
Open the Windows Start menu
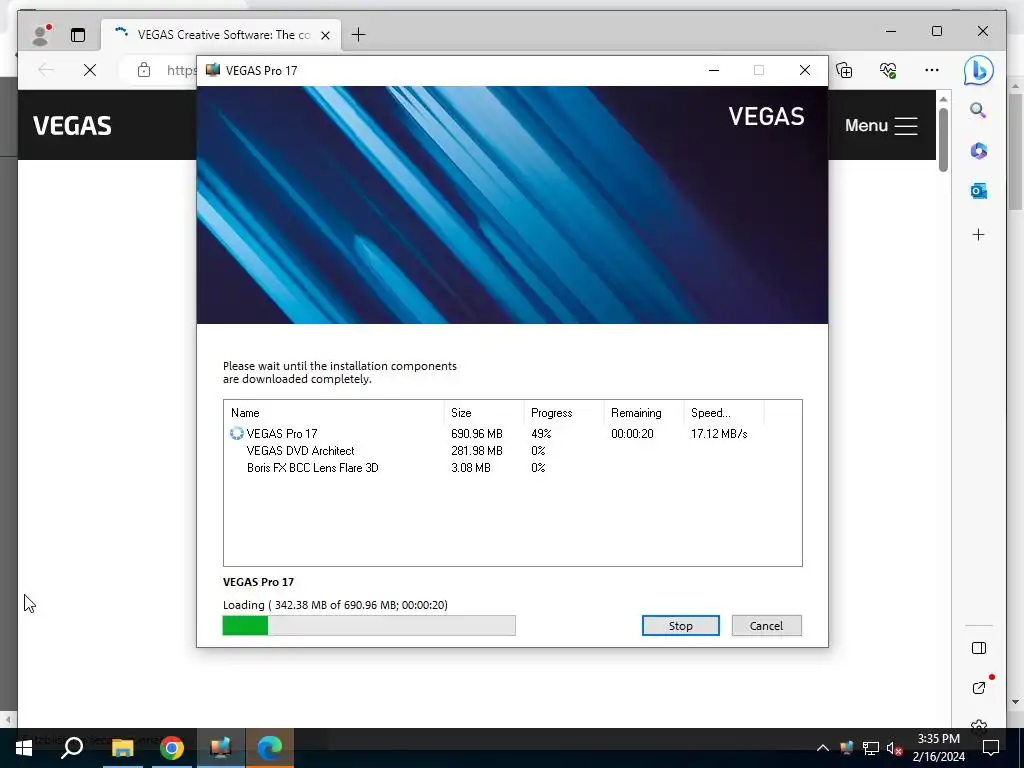(x=24, y=748)
